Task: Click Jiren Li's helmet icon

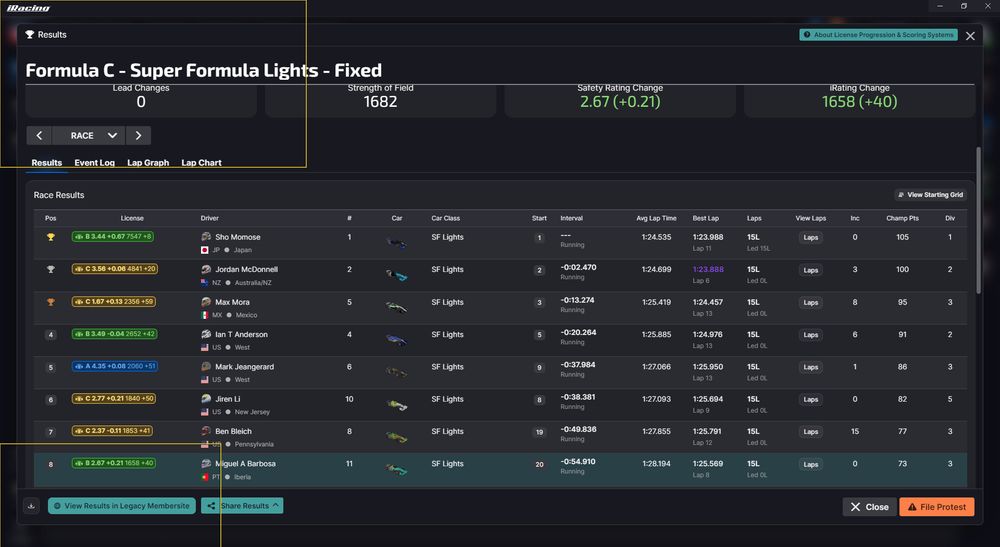Action: (206, 398)
